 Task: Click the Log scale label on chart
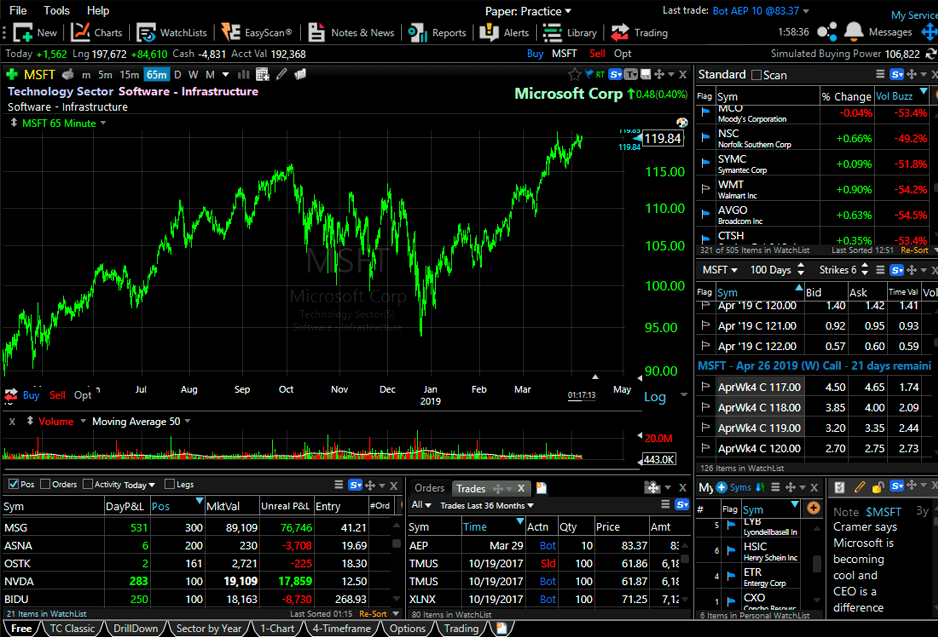(x=654, y=397)
